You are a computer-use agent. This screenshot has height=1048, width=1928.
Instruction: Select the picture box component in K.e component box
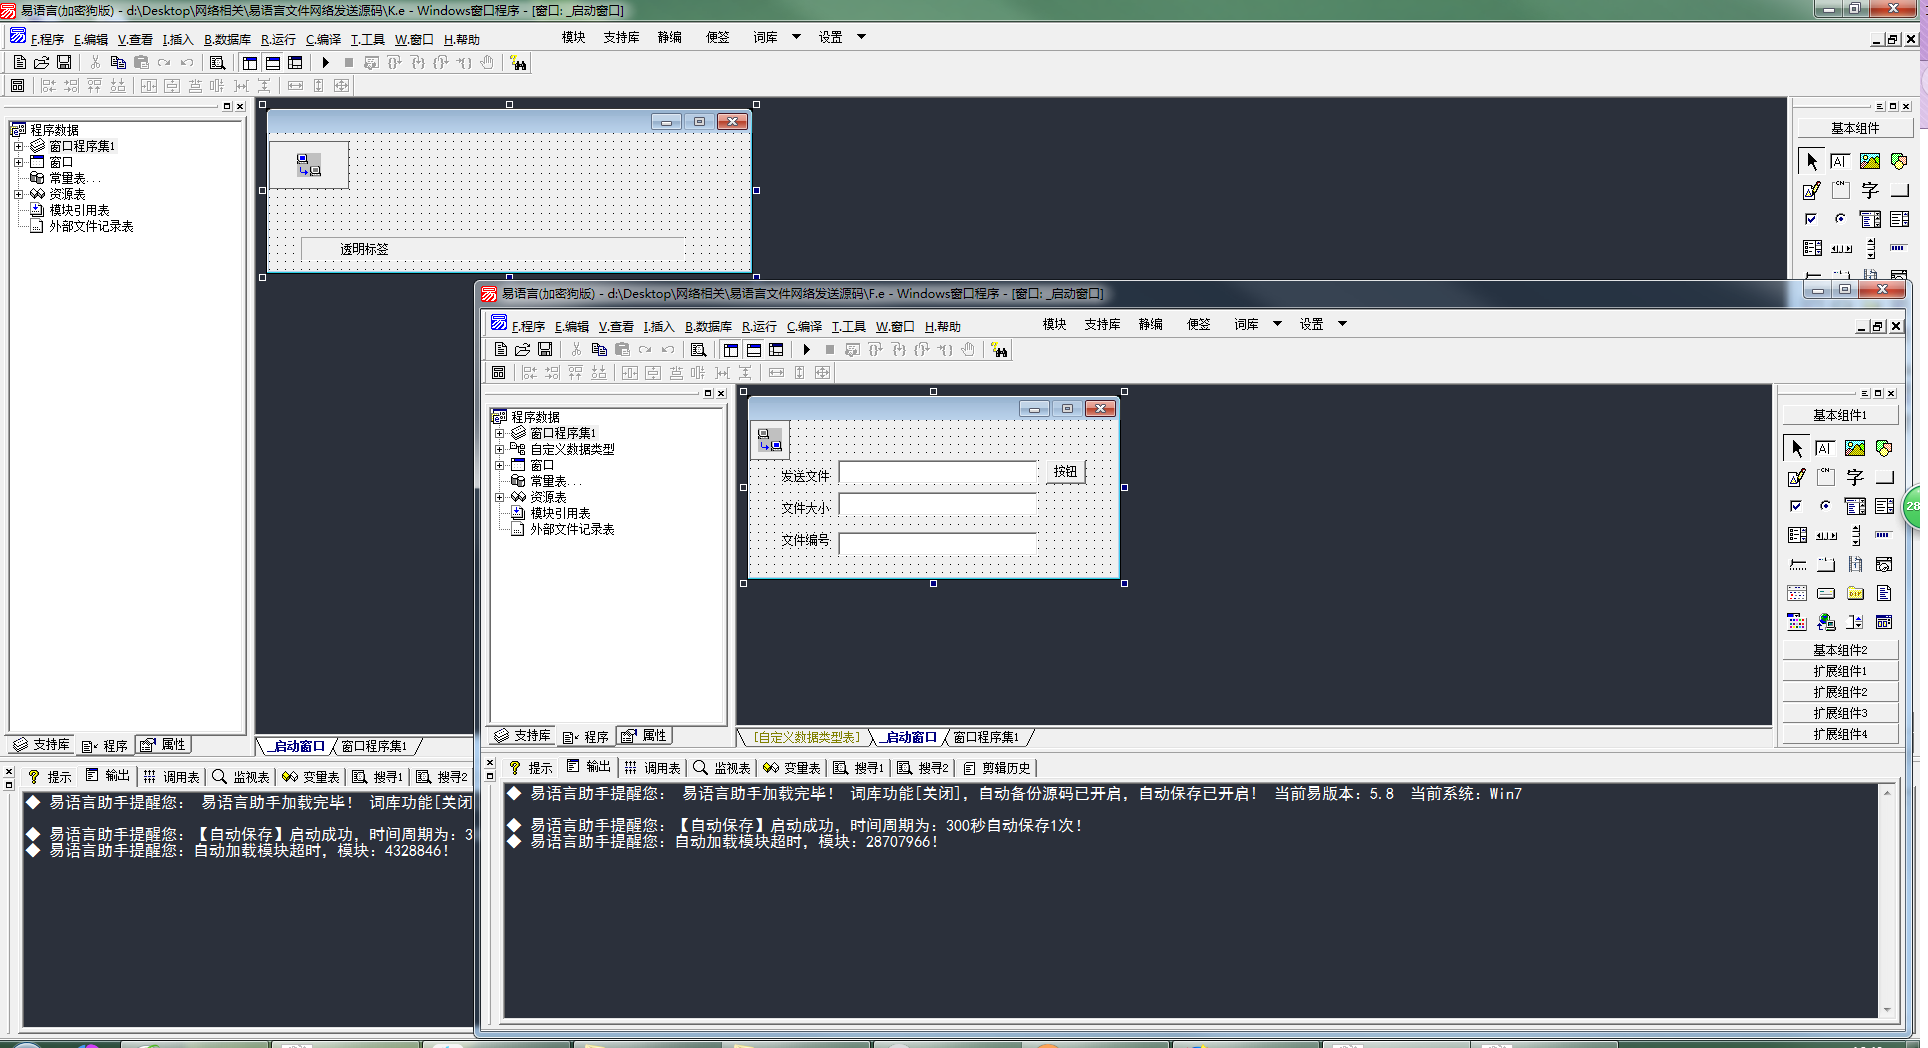1870,162
